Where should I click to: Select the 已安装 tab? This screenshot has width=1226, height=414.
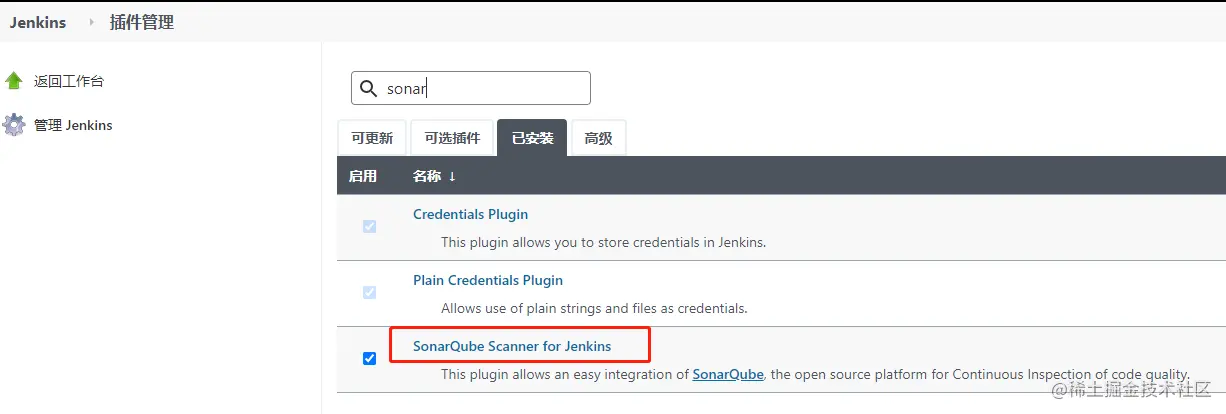pyautogui.click(x=532, y=138)
